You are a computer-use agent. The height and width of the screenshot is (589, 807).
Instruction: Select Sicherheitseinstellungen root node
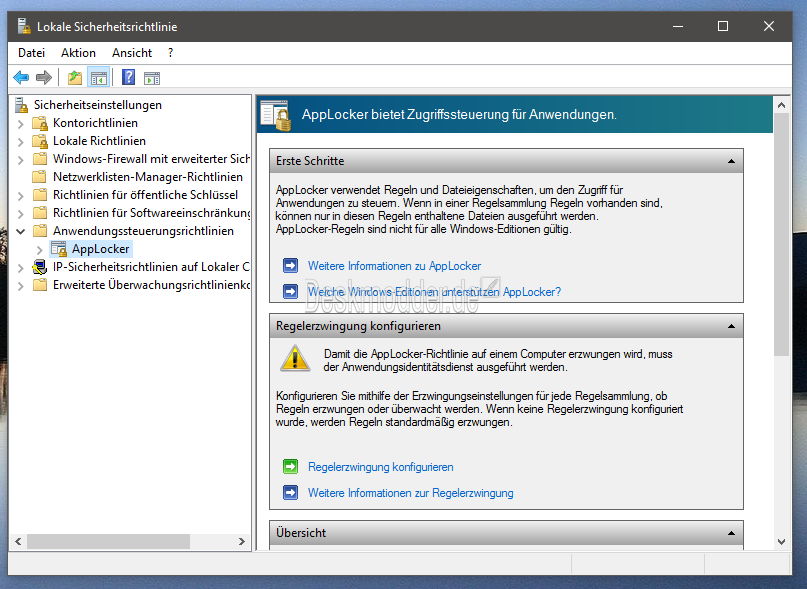point(98,105)
